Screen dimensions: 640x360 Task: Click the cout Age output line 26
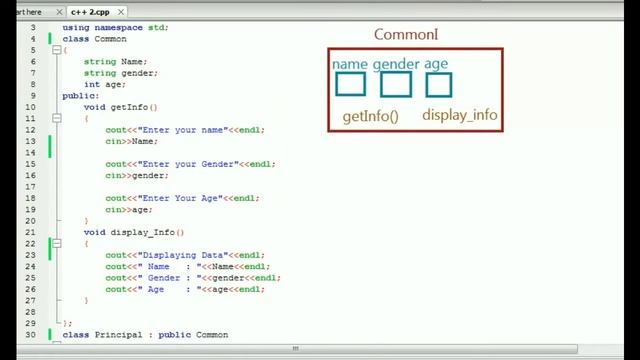pos(185,289)
